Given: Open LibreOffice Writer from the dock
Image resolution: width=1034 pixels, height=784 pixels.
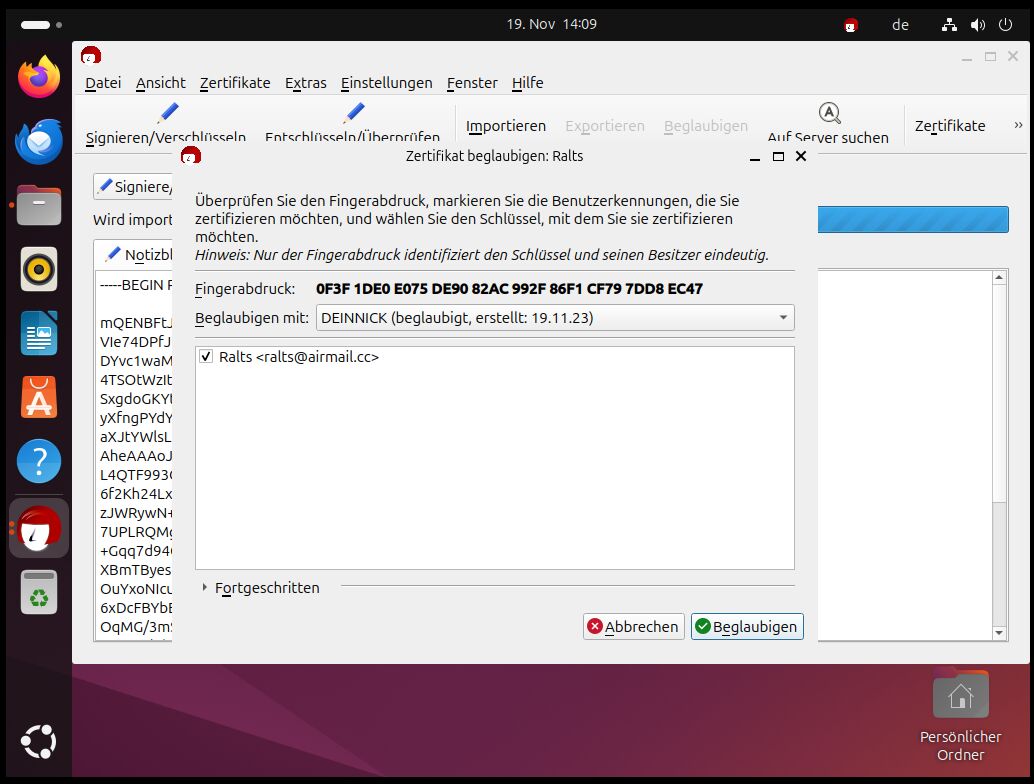Looking at the screenshot, I should [39, 333].
